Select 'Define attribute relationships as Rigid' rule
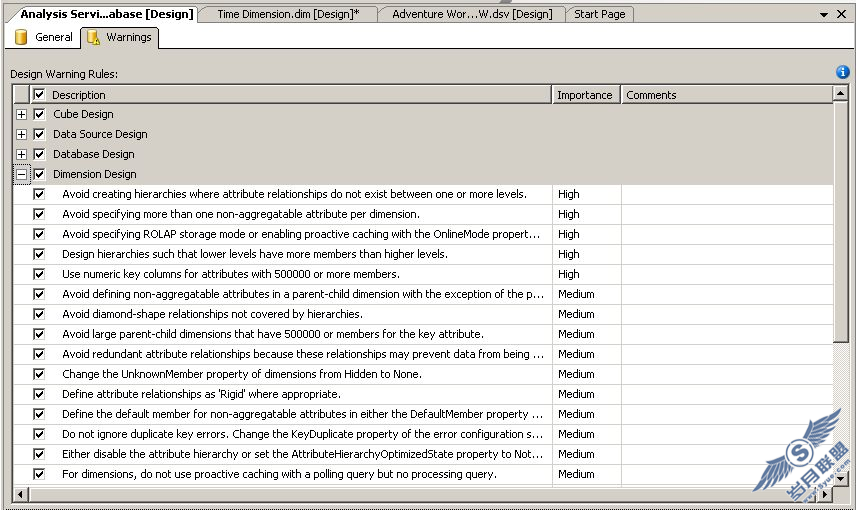The height and width of the screenshot is (510, 856). click(201, 394)
